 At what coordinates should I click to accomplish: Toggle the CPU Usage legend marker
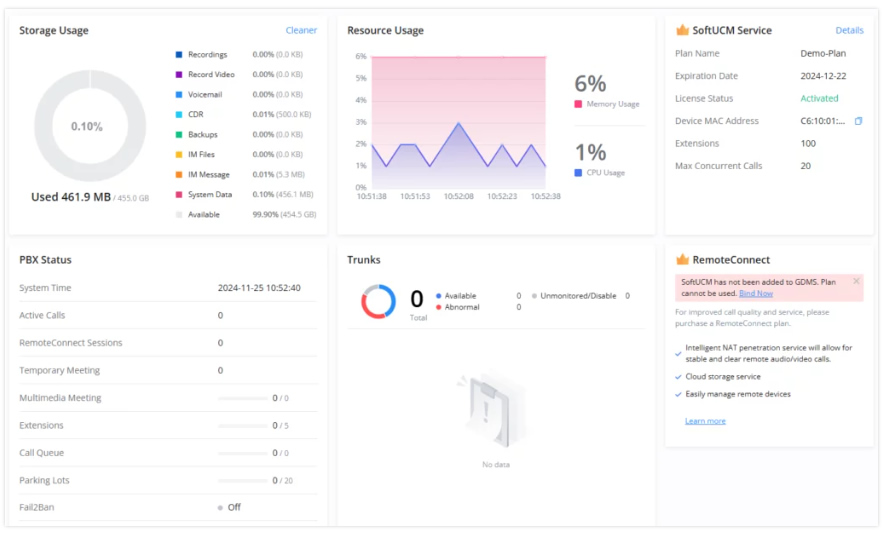pyautogui.click(x=578, y=173)
